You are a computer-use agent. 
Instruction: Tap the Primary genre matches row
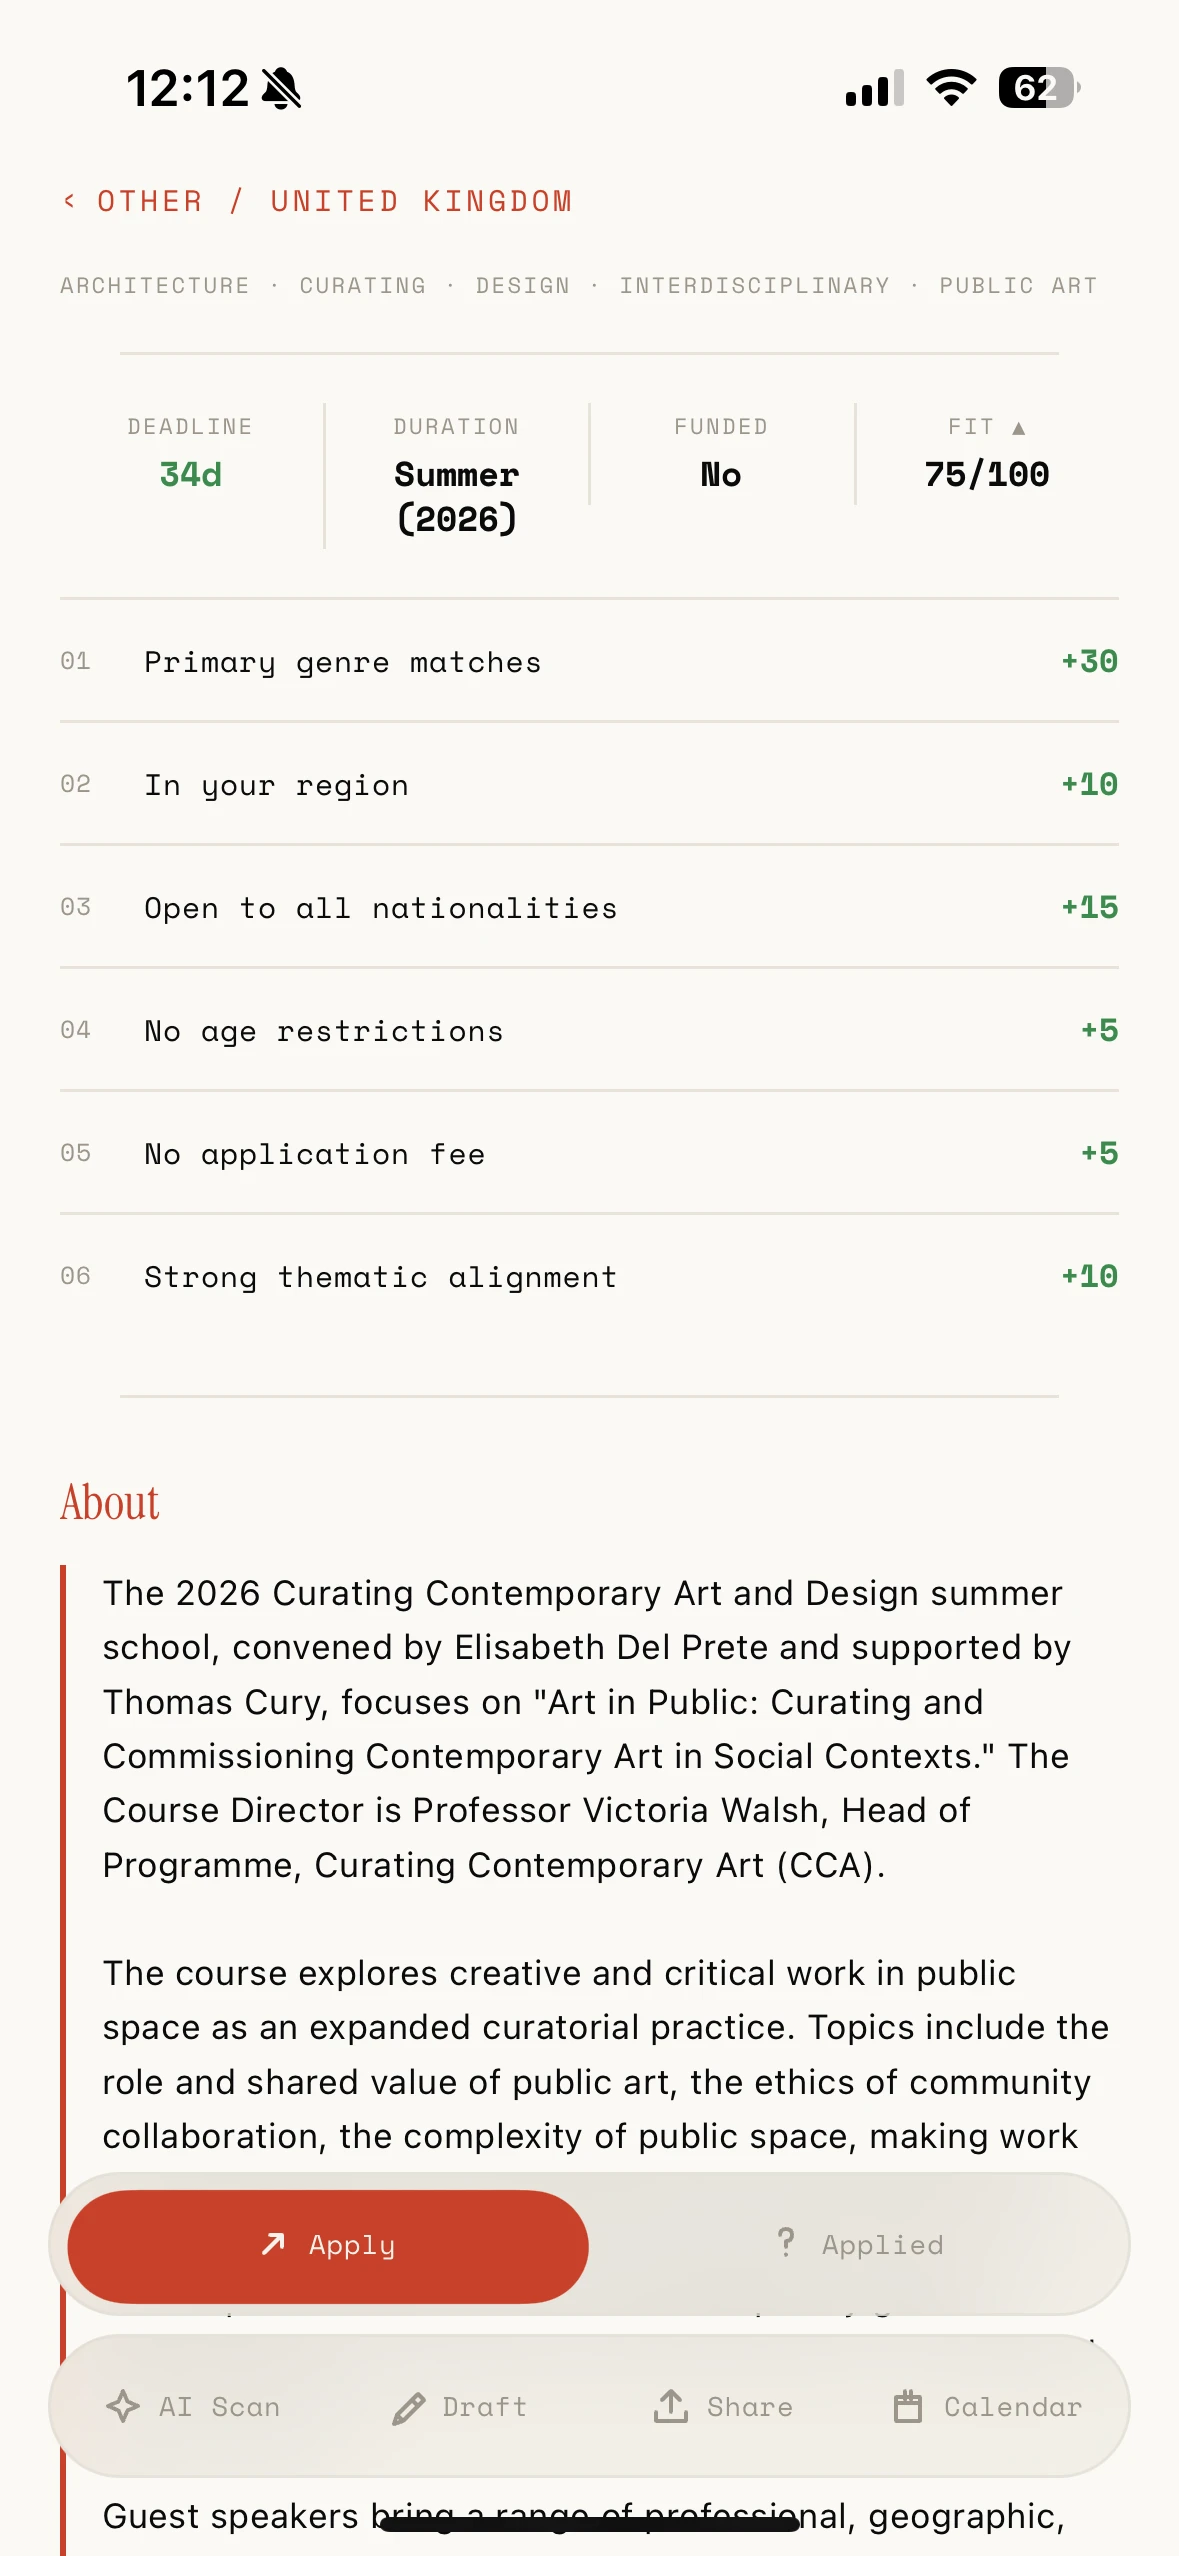(x=589, y=662)
